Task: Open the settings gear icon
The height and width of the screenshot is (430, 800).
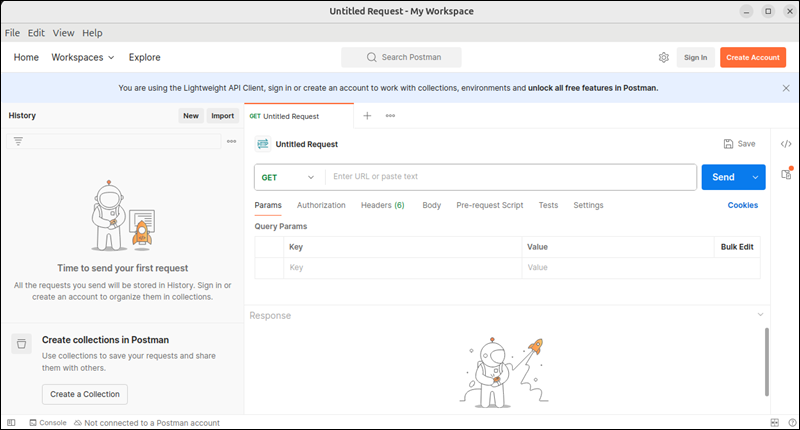Action: [663, 58]
